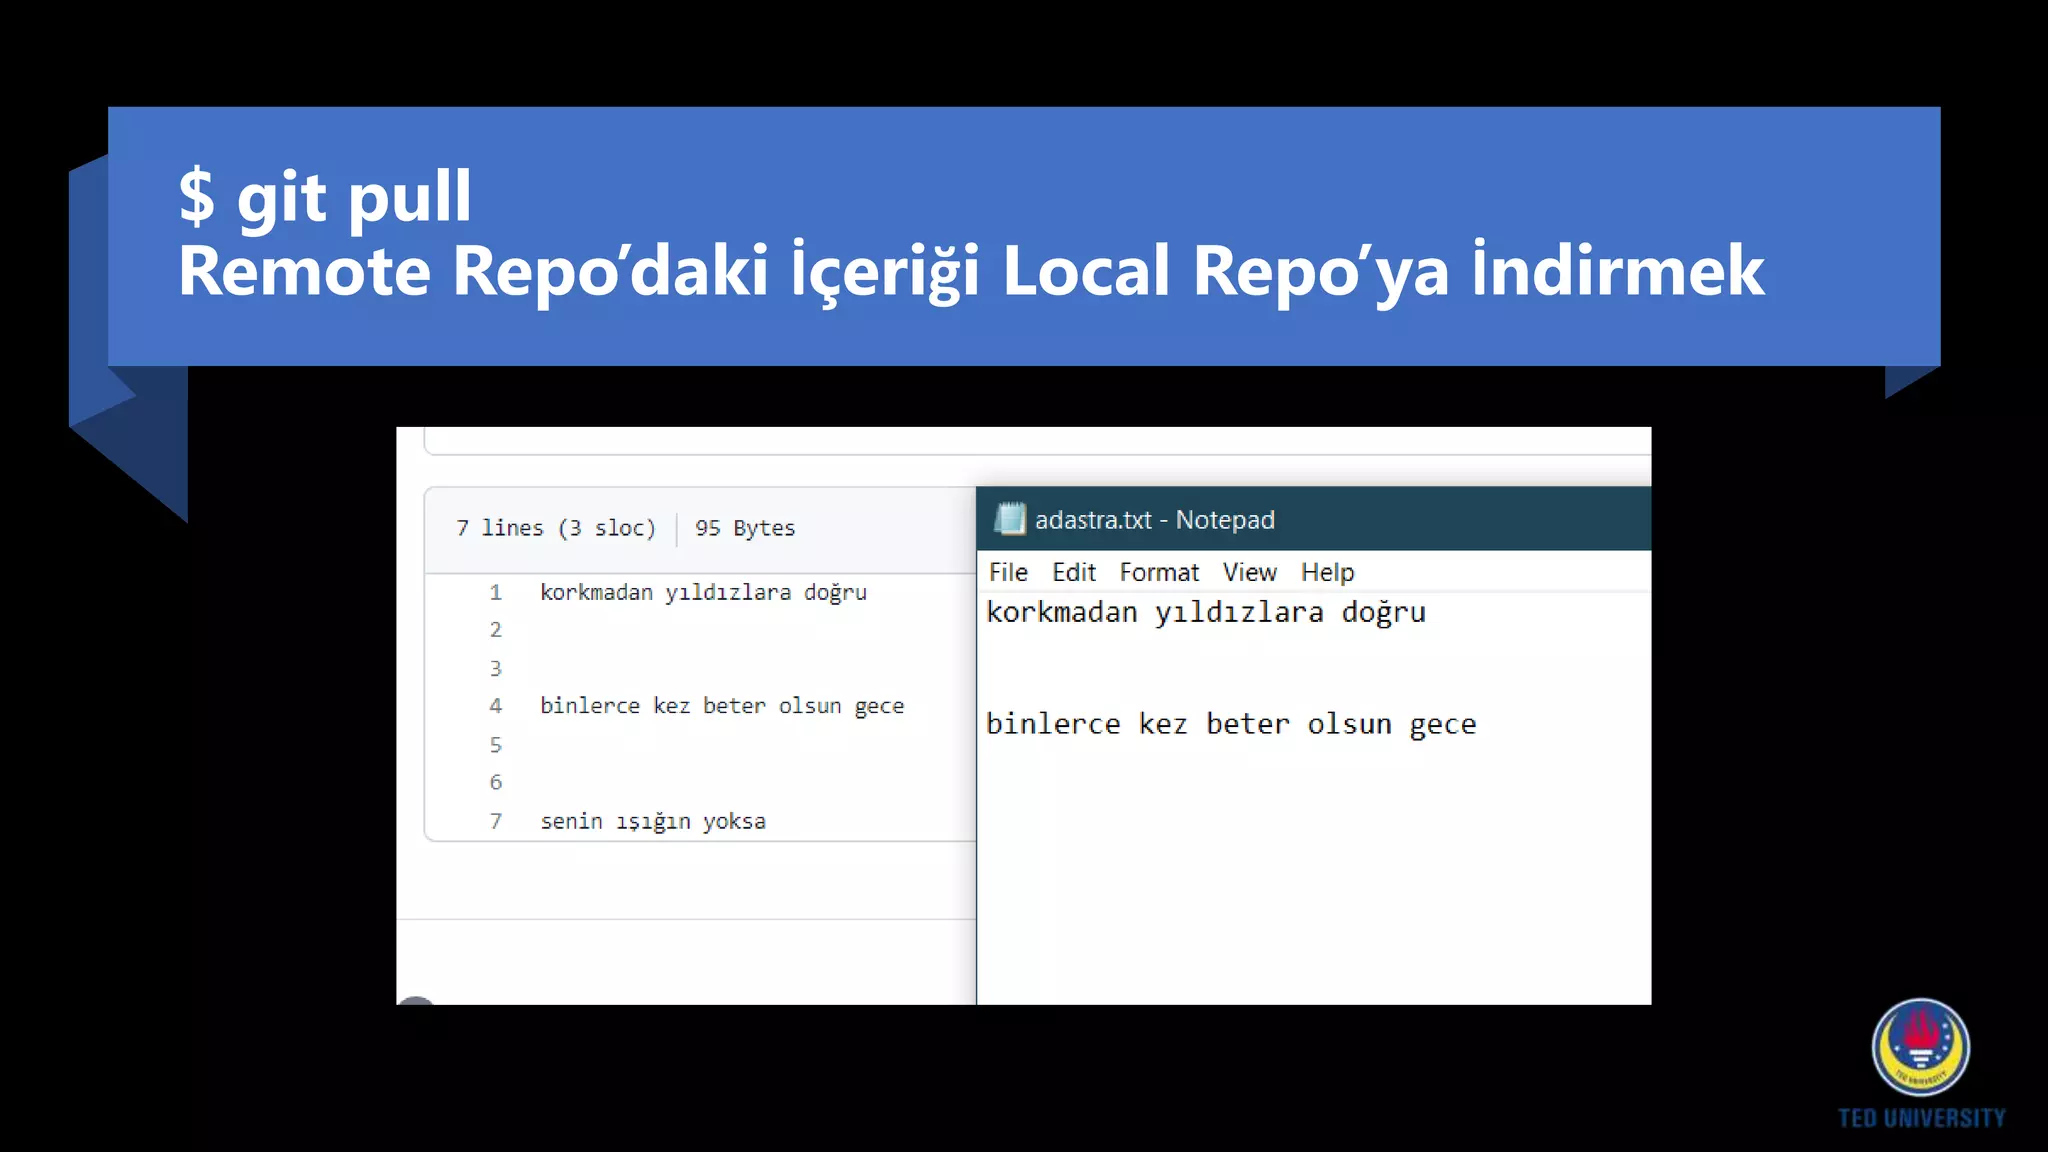Click Notepad line 'korkmadan yıldızlara doğru'
The height and width of the screenshot is (1152, 2048).
click(1206, 612)
